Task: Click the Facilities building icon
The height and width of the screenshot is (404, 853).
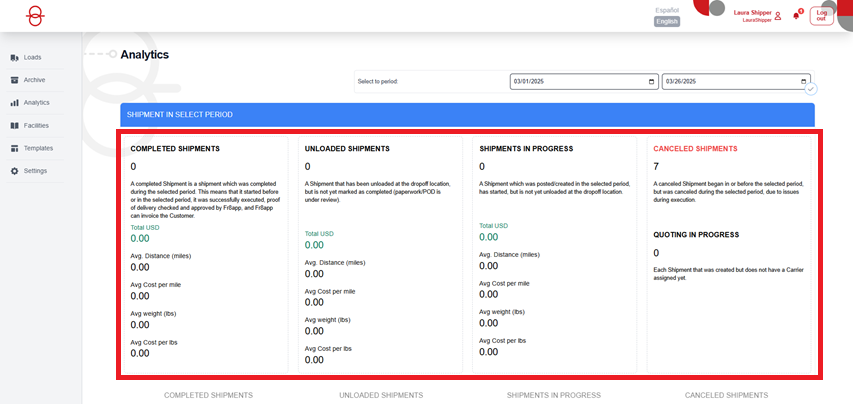Action: pos(15,126)
